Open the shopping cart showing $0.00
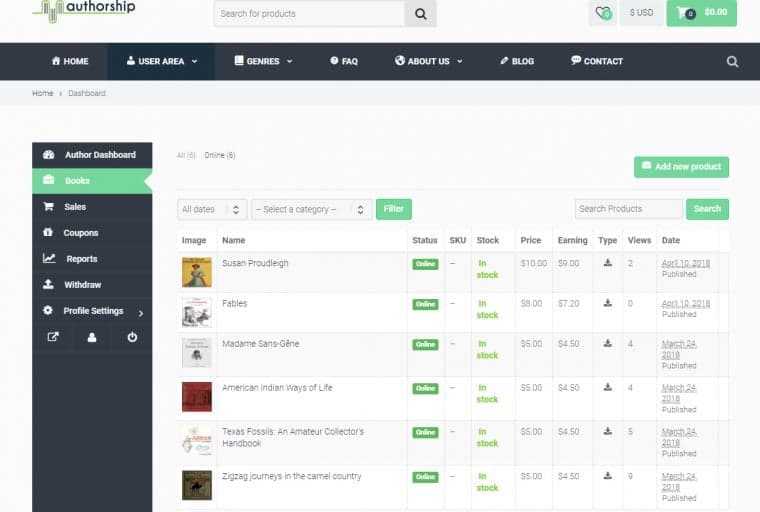Viewport: 760px width, 512px height. point(701,13)
